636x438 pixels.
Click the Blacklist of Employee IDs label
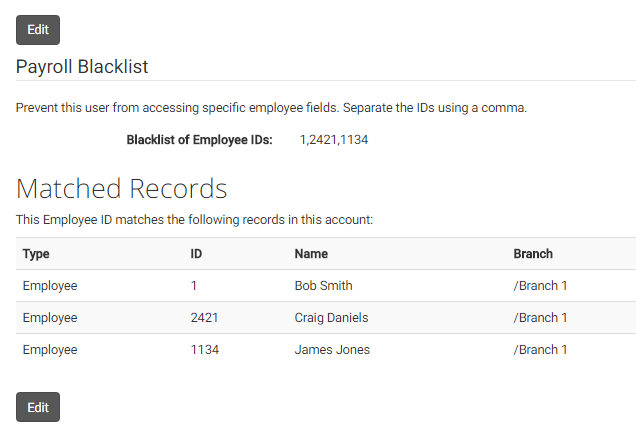(199, 140)
